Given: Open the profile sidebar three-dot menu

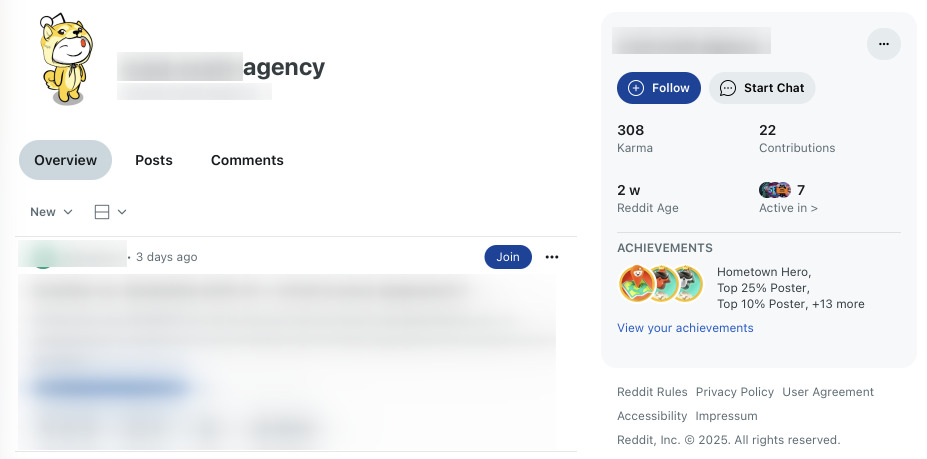Looking at the screenshot, I should tap(883, 44).
